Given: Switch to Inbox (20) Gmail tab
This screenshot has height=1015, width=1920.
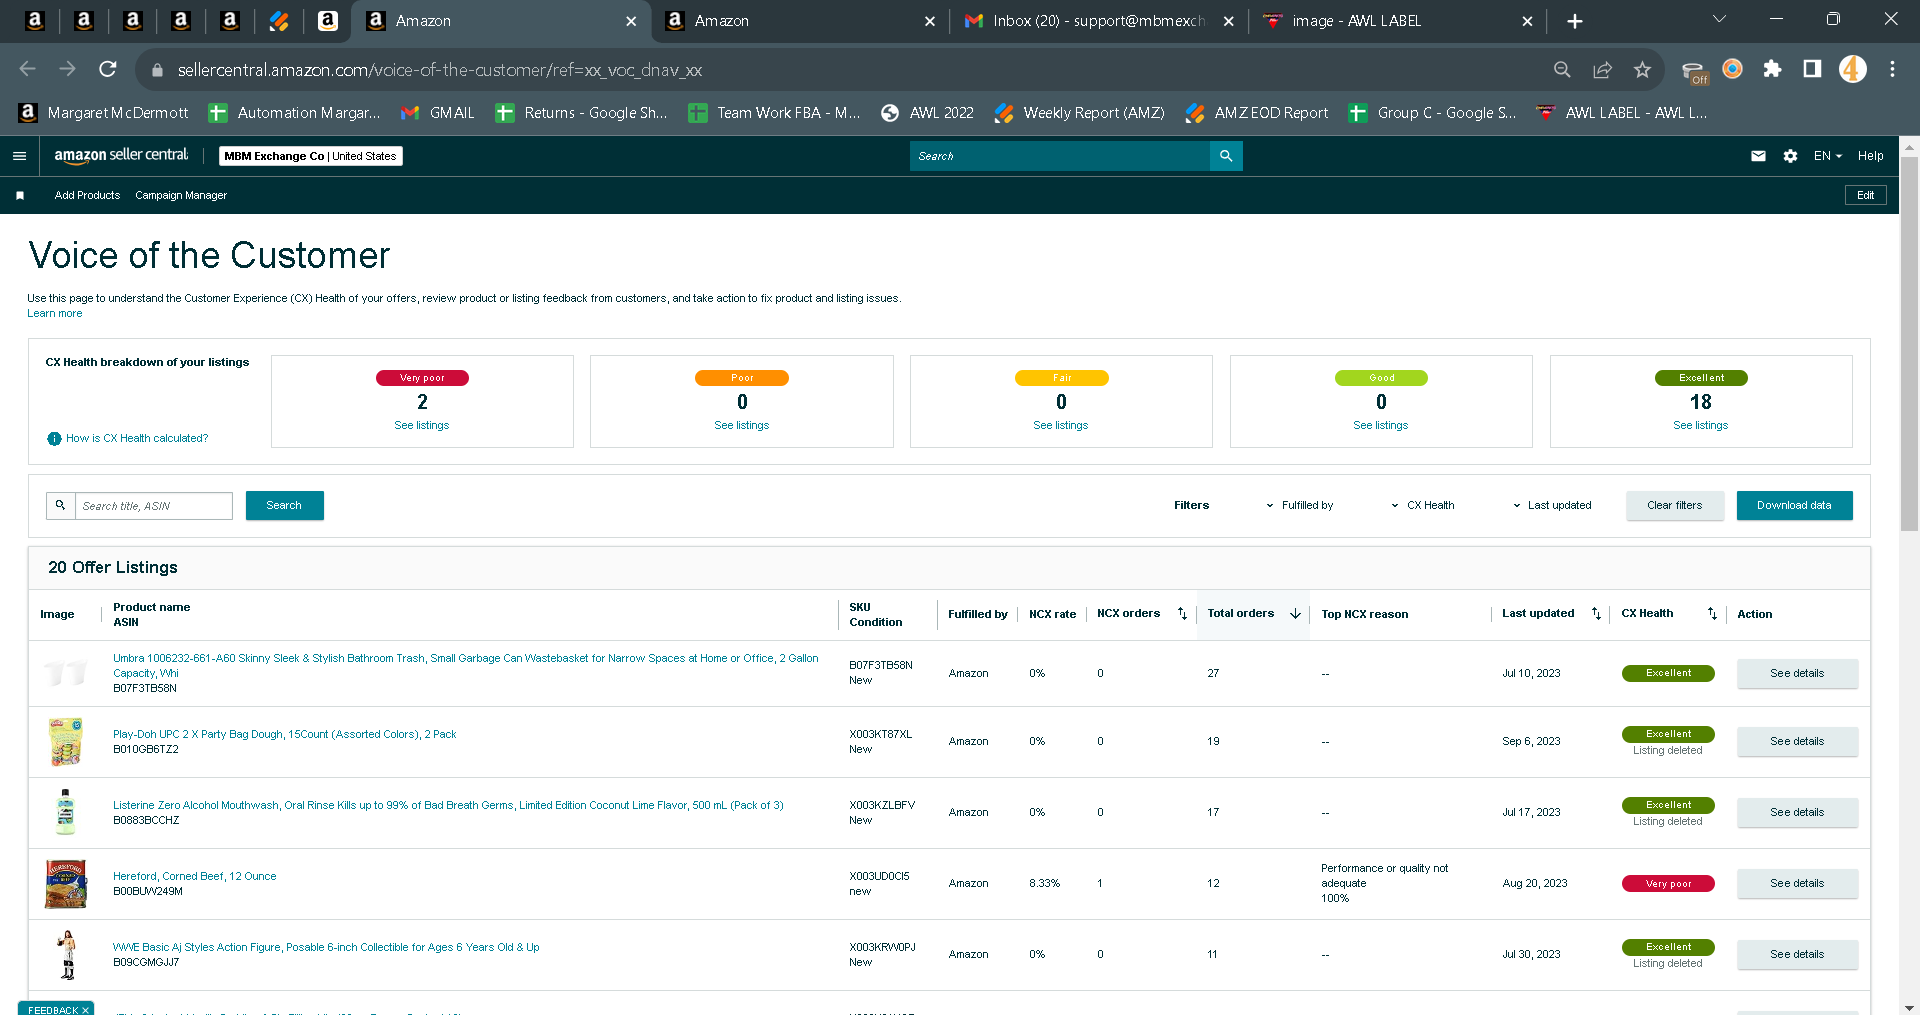Looking at the screenshot, I should tap(1098, 21).
